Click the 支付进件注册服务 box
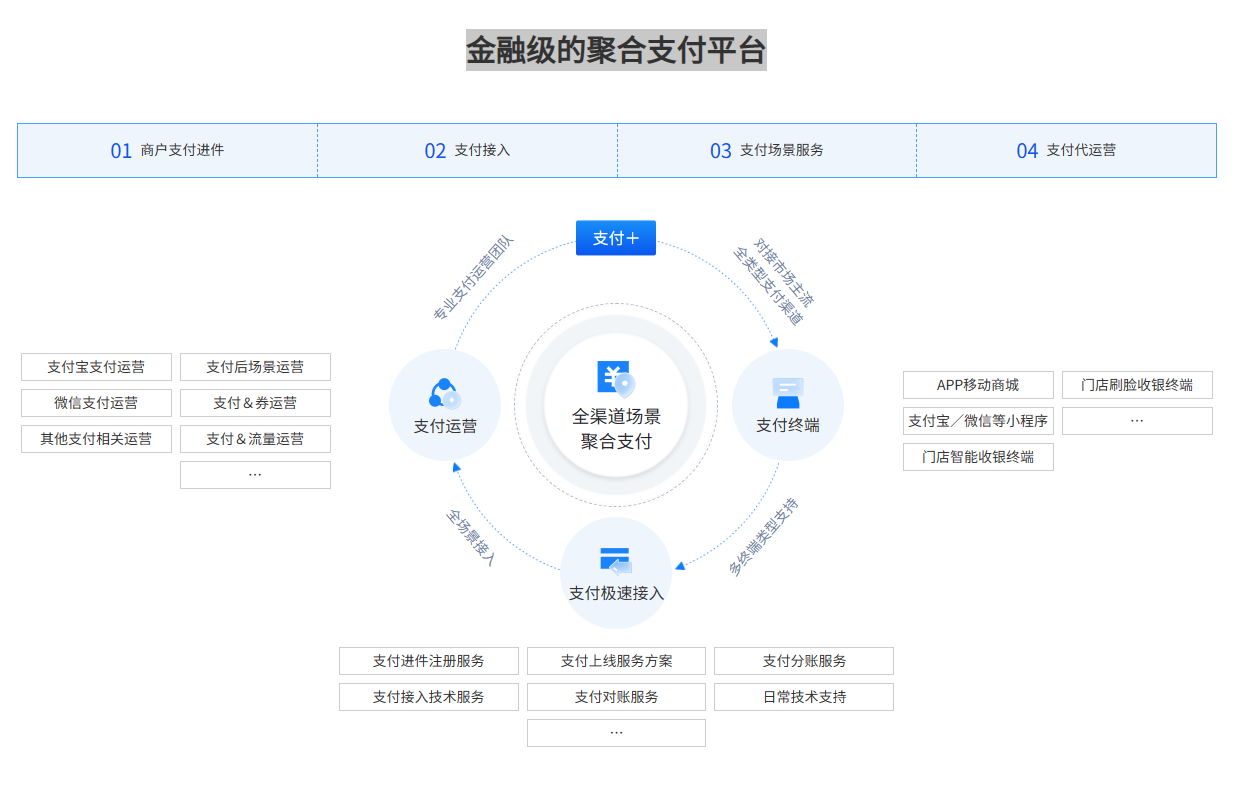The image size is (1249, 803). [429, 661]
